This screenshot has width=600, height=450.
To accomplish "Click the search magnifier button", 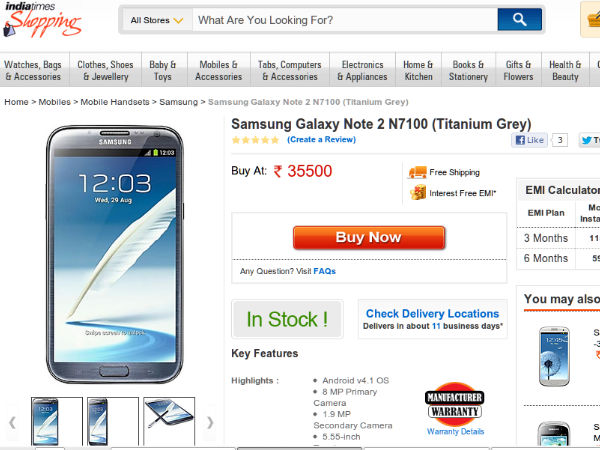I will point(519,19).
